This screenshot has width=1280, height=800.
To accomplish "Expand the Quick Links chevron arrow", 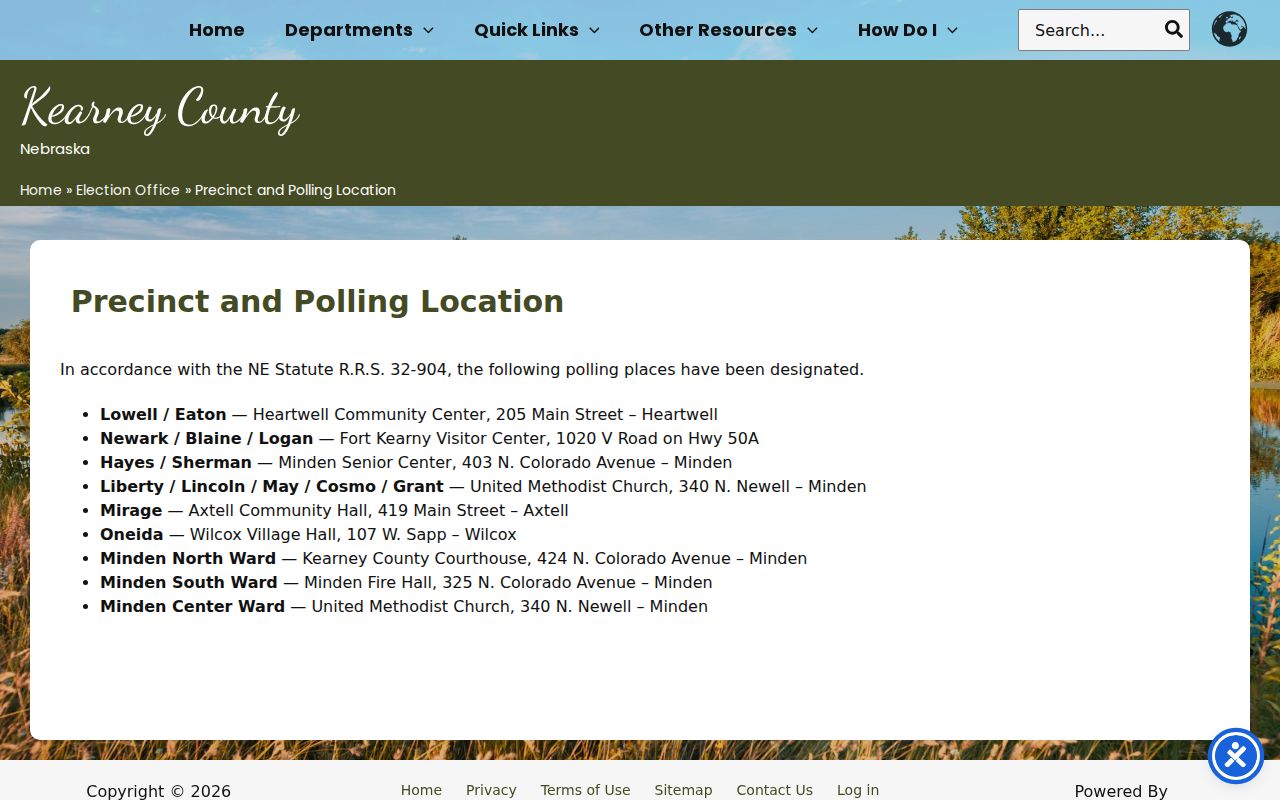I will point(594,30).
